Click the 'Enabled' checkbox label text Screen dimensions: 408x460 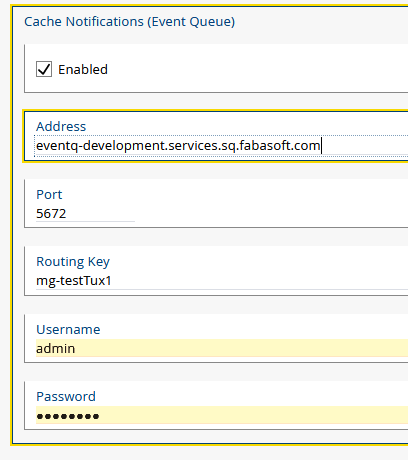[83, 70]
